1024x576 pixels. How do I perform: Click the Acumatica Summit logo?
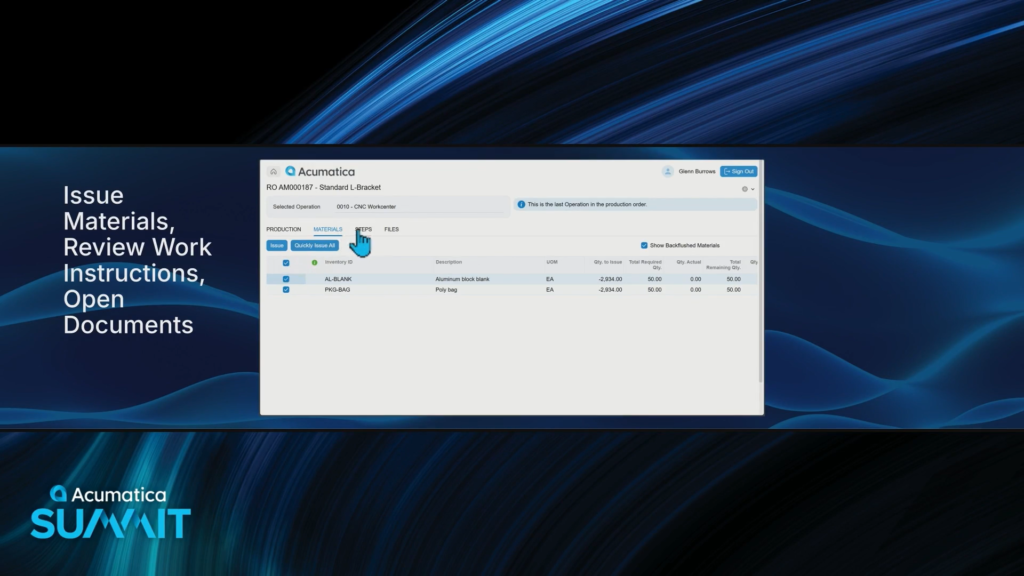pos(110,512)
